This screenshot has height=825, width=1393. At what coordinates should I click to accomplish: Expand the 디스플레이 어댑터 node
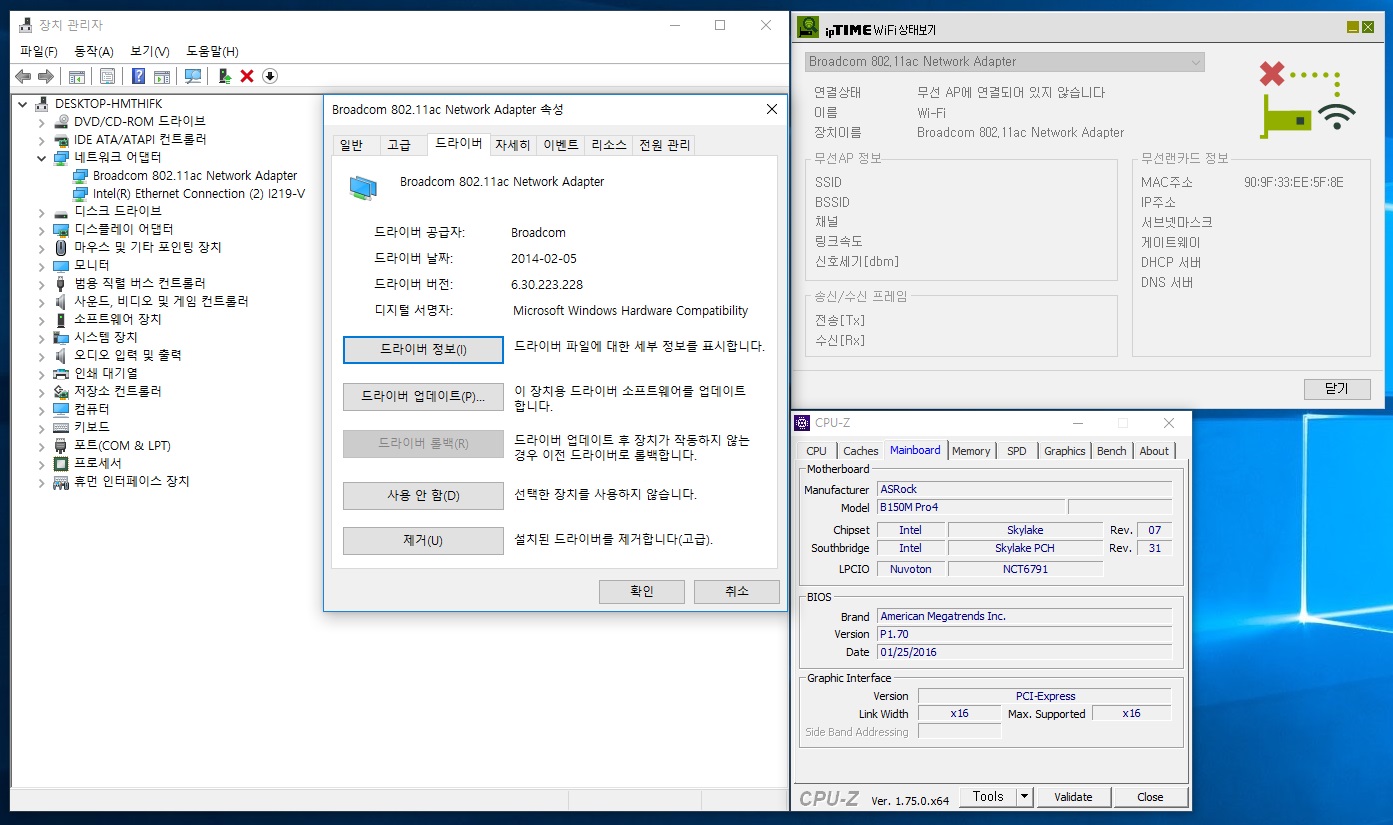[42, 230]
